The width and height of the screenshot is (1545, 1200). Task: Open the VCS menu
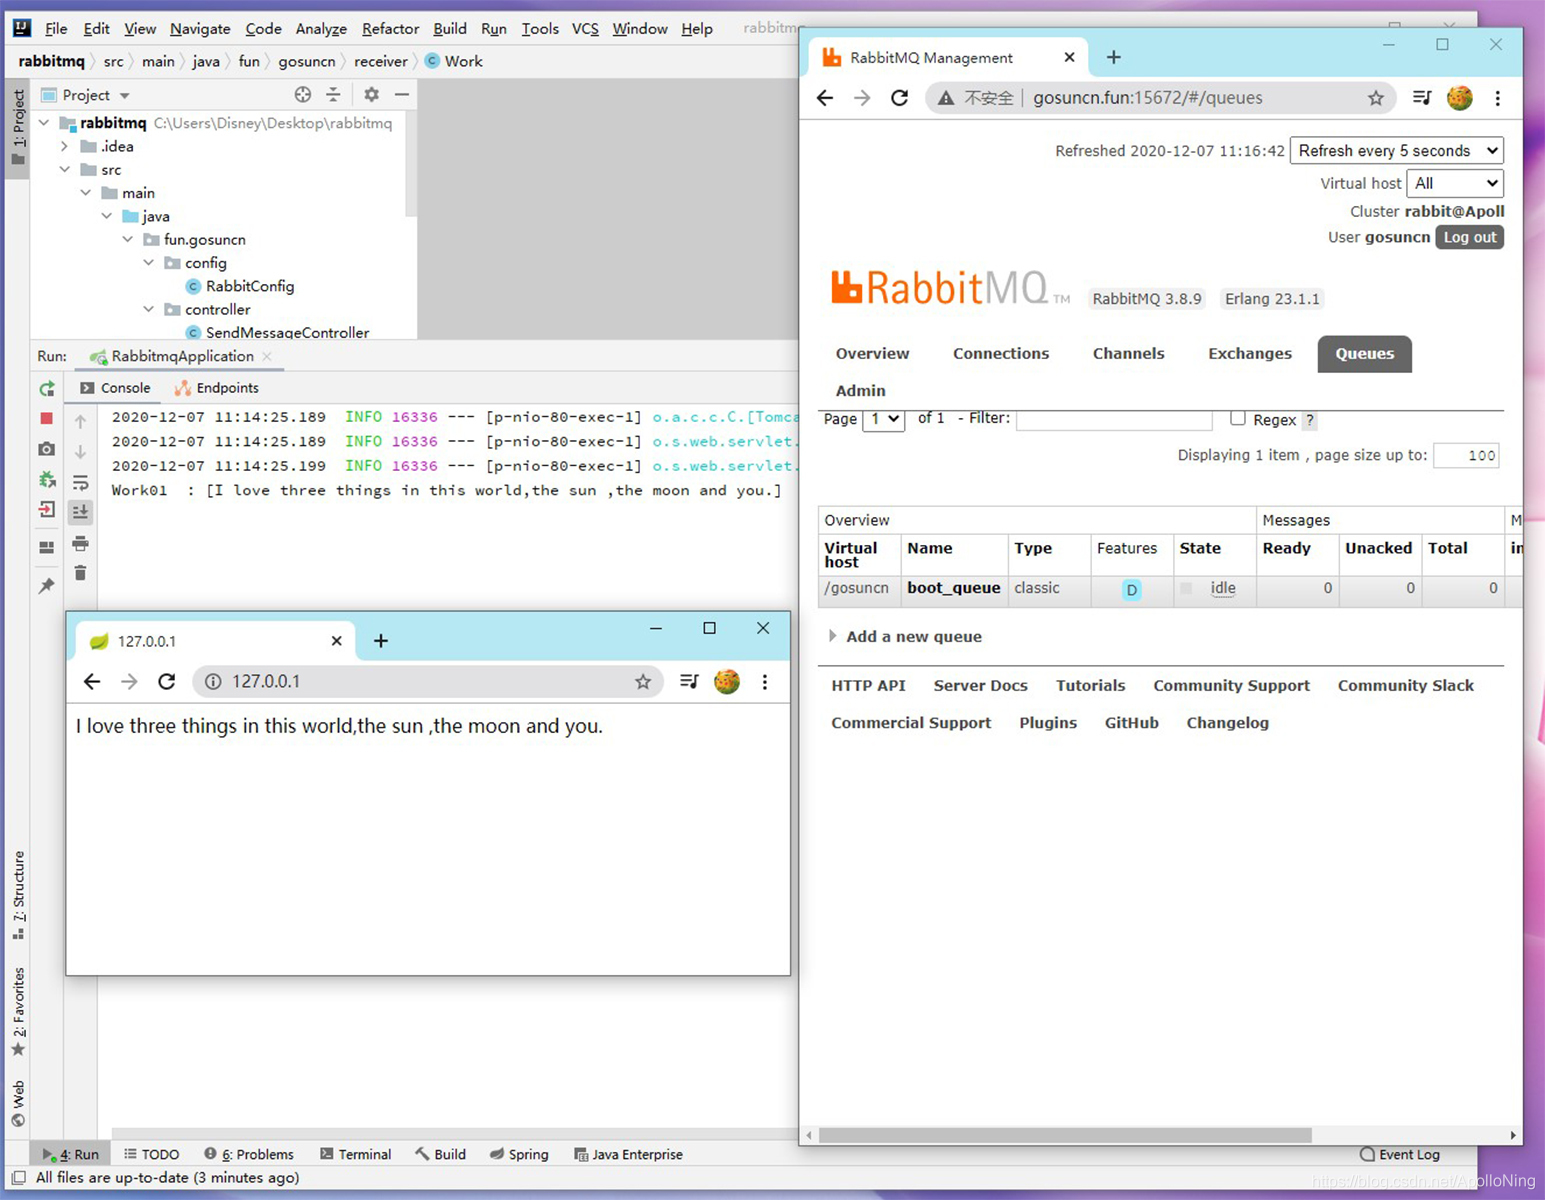[x=585, y=29]
